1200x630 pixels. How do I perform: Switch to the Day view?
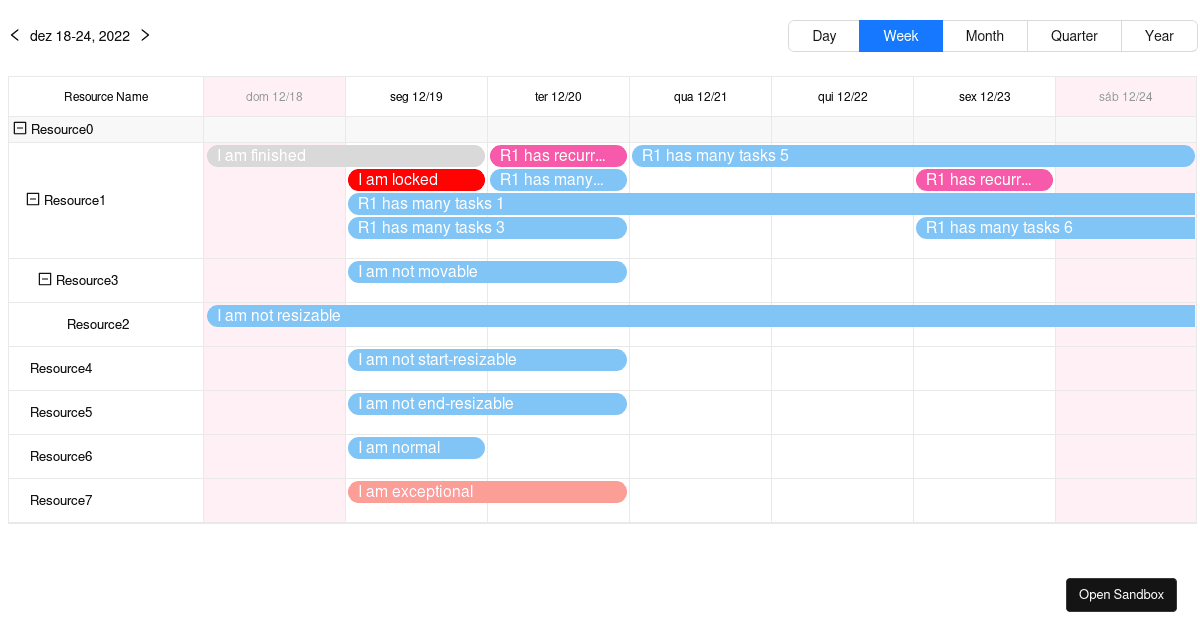824,36
